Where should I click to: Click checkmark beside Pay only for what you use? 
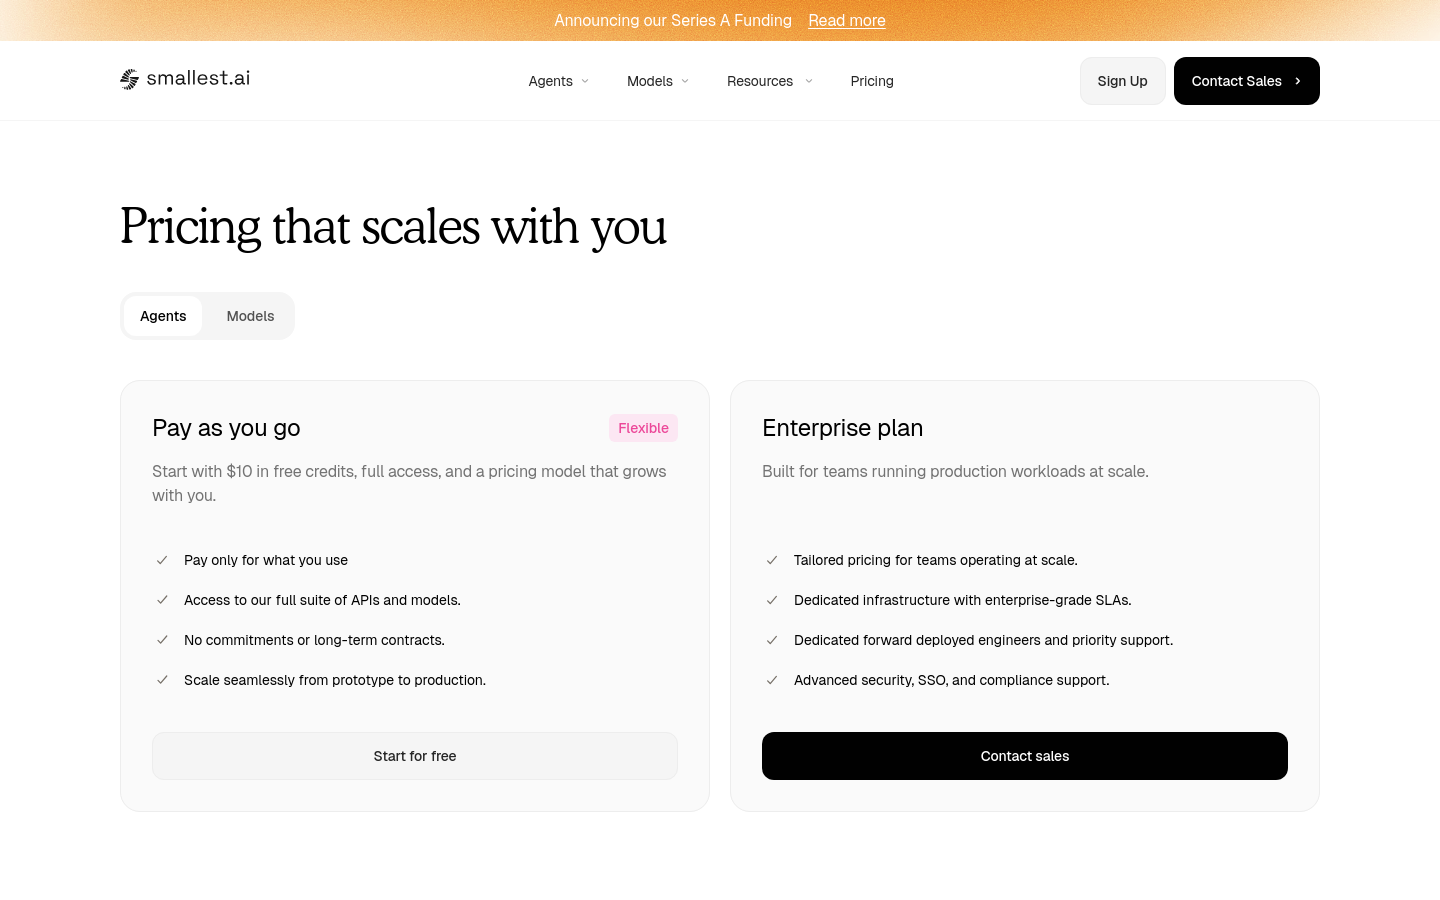click(162, 560)
